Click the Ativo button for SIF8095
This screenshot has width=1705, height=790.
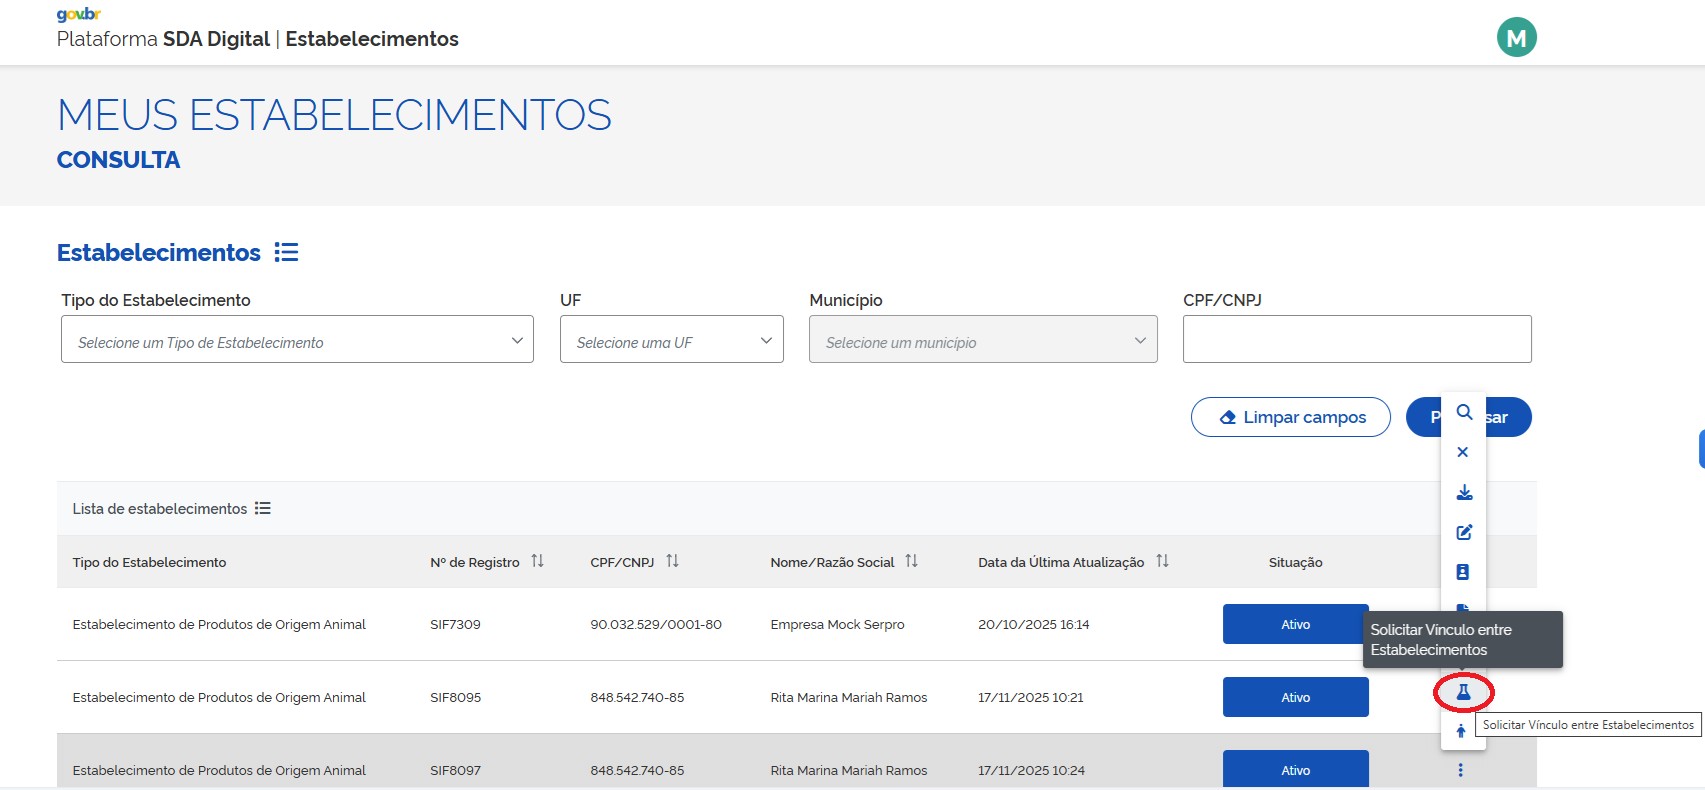1295,697
